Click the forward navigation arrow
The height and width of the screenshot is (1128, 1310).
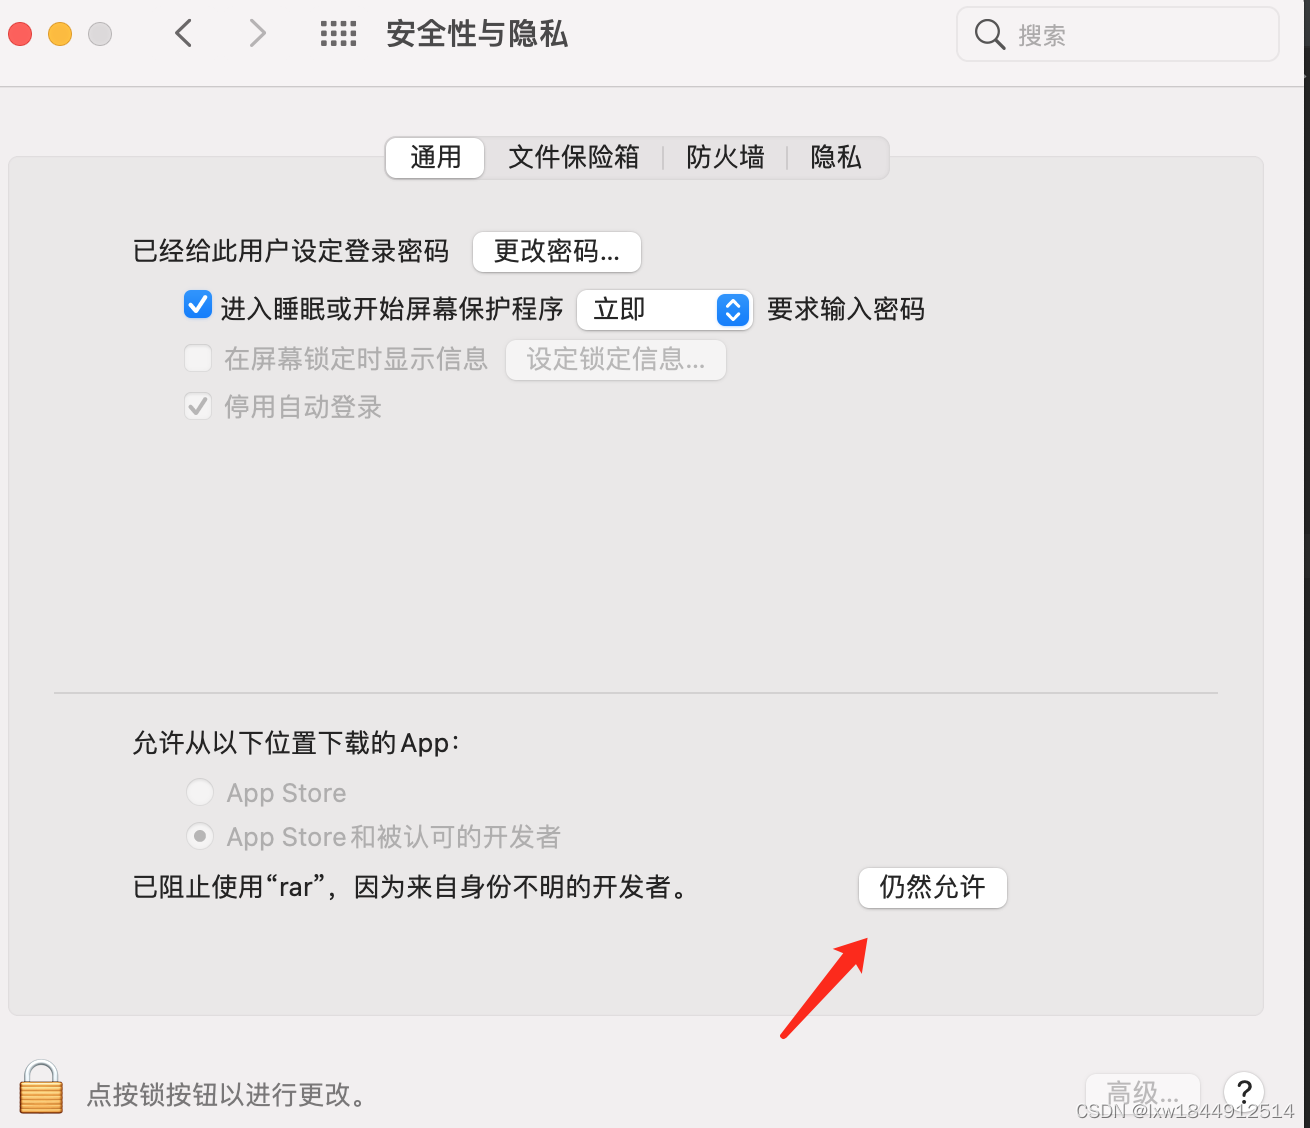(x=258, y=34)
